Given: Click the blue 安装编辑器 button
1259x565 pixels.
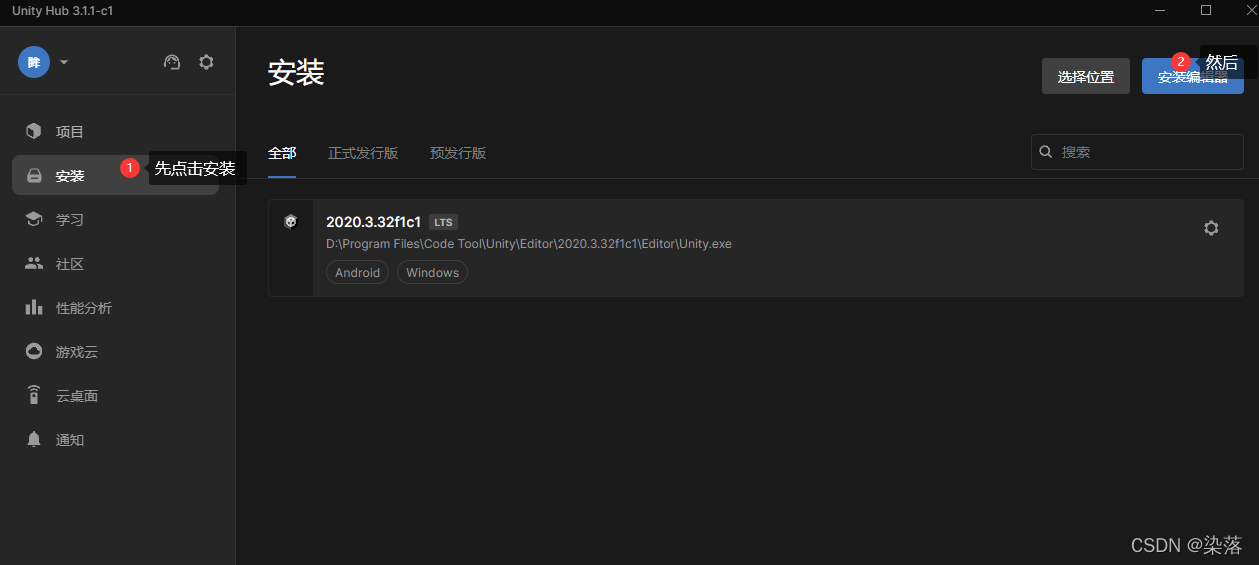Looking at the screenshot, I should 1193,76.
